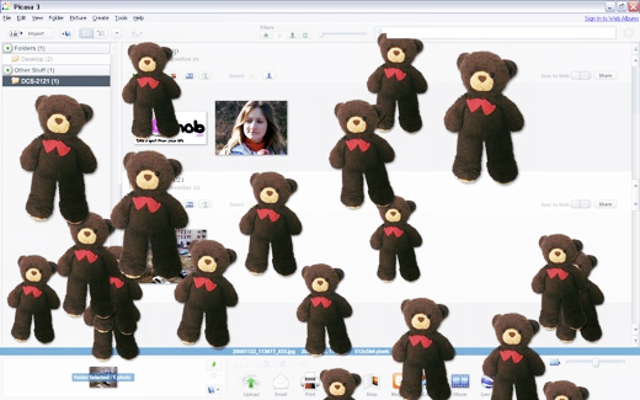Click into the search field
Image resolution: width=640 pixels, height=400 pixels.
click(495, 33)
